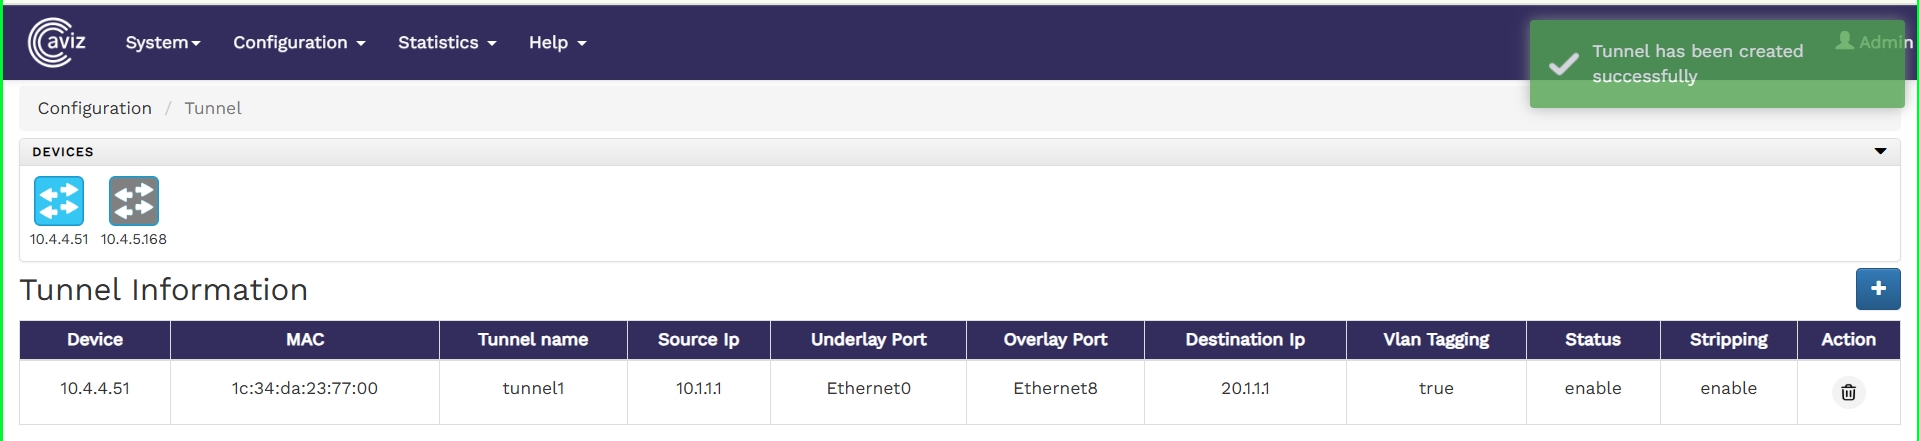Click the tunnel1 name cell

[533, 388]
